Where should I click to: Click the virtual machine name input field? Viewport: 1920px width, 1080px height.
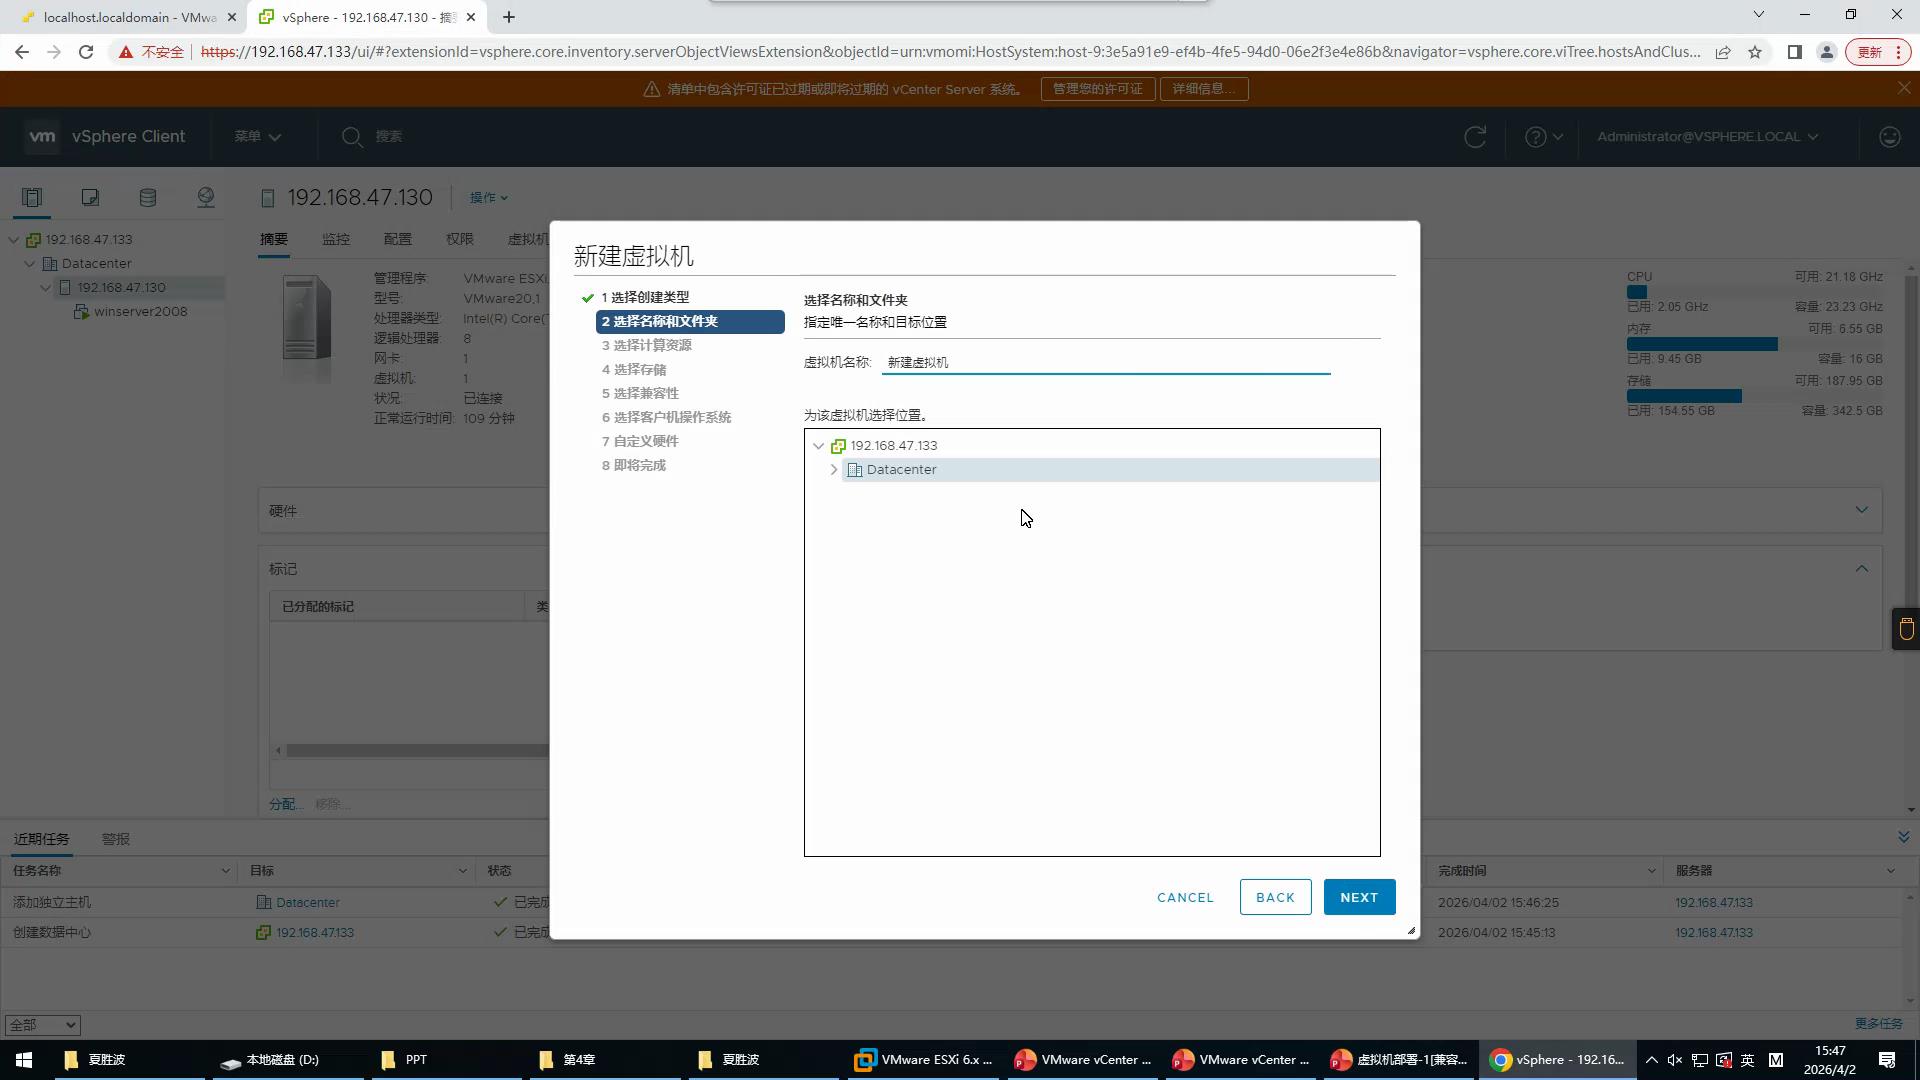(x=1105, y=362)
